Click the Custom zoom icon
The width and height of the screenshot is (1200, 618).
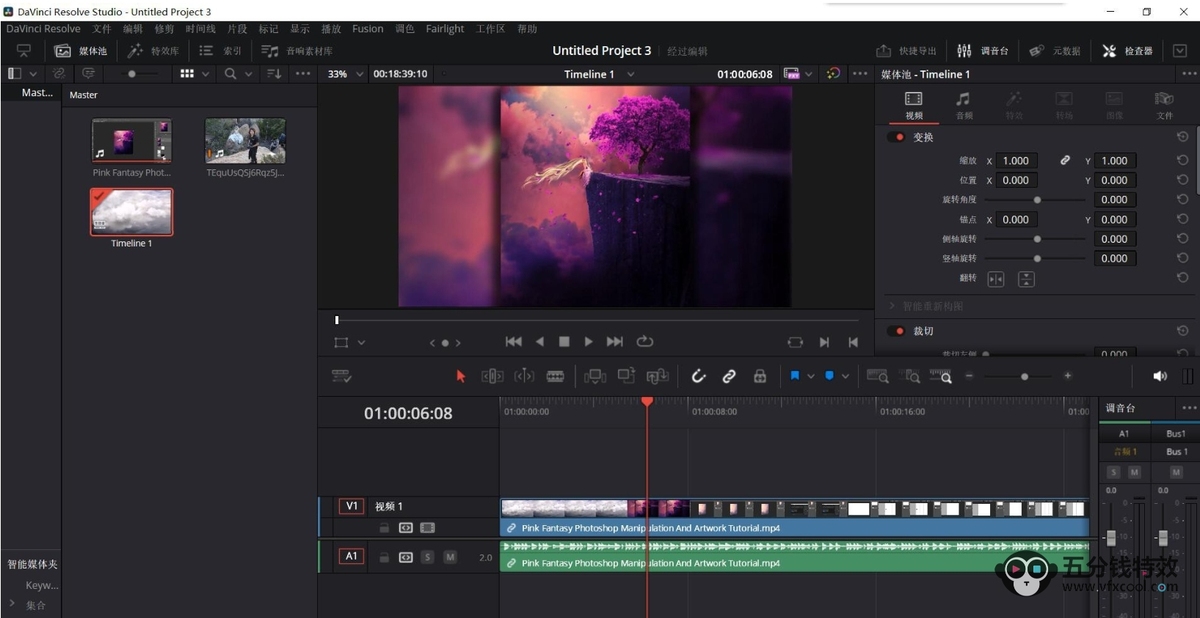941,376
